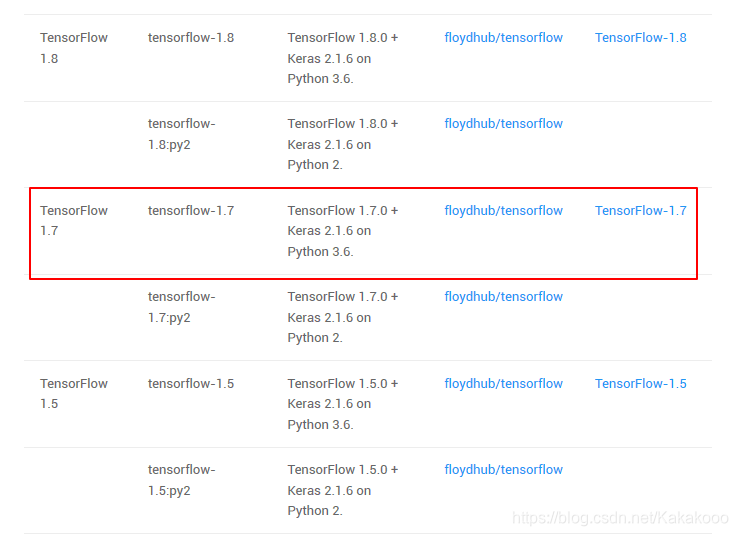This screenshot has height=536, width=738.
Task: Open floydhub/tensorflow link in tensorflow-1.5:py2 row
Action: (x=503, y=470)
